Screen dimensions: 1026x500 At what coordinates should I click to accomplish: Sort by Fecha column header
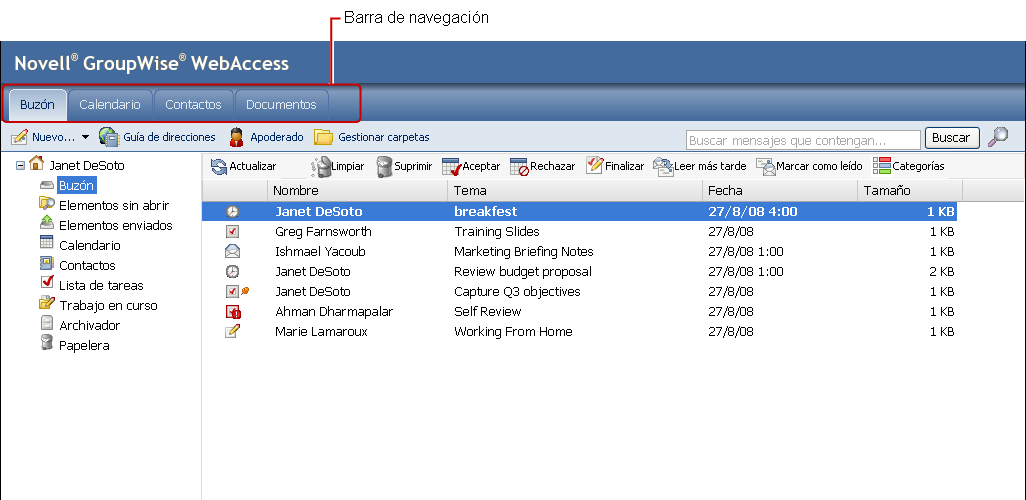click(780, 190)
